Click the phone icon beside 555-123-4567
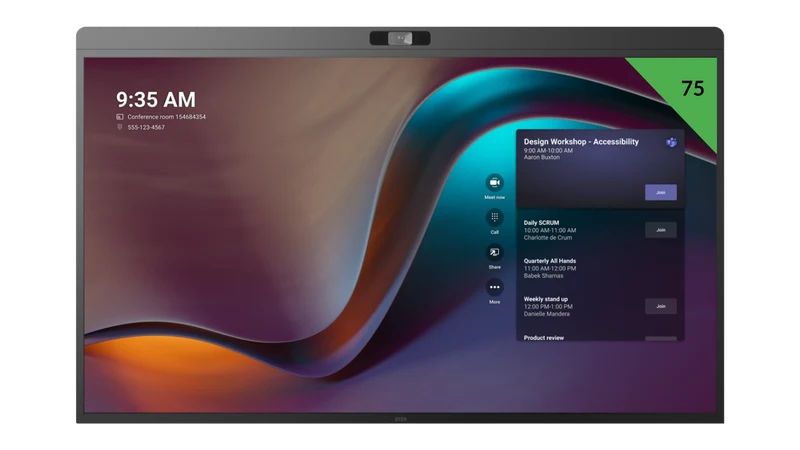Viewport: 800px width, 450px height. (x=120, y=127)
